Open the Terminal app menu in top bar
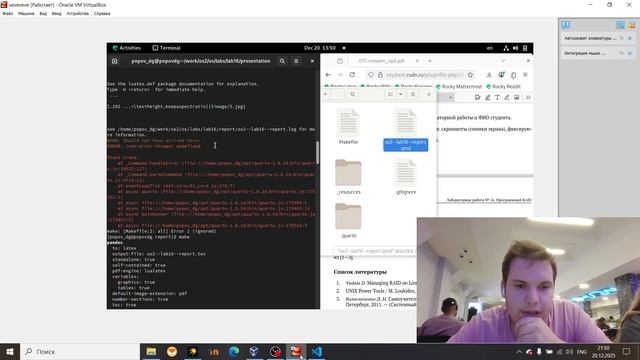 point(166,48)
